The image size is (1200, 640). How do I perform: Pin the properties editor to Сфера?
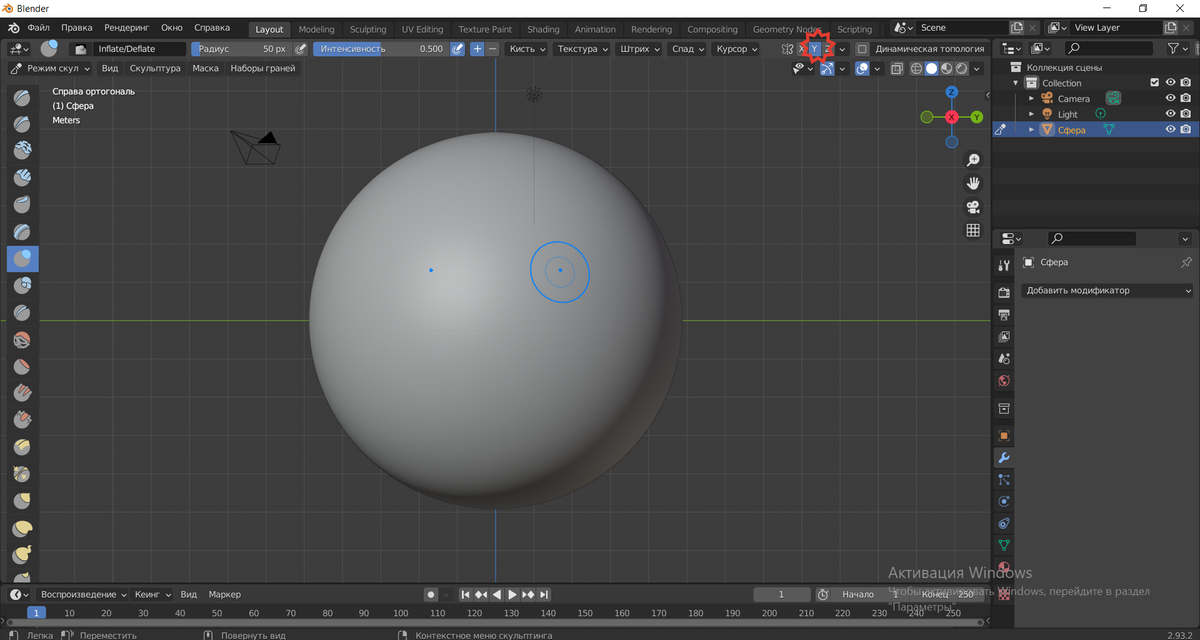click(x=1186, y=262)
